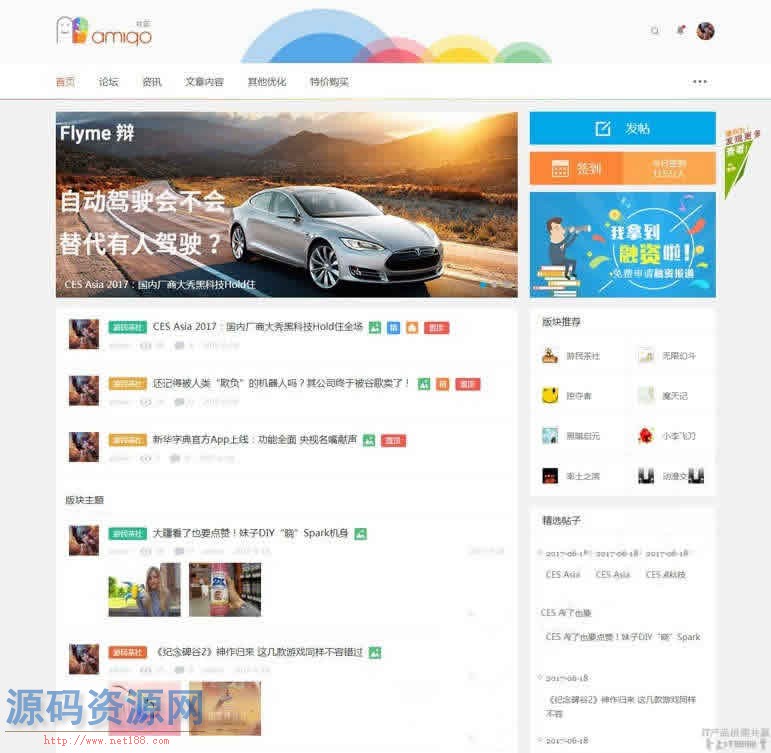Click the calendar icon on check-in button

click(560, 168)
